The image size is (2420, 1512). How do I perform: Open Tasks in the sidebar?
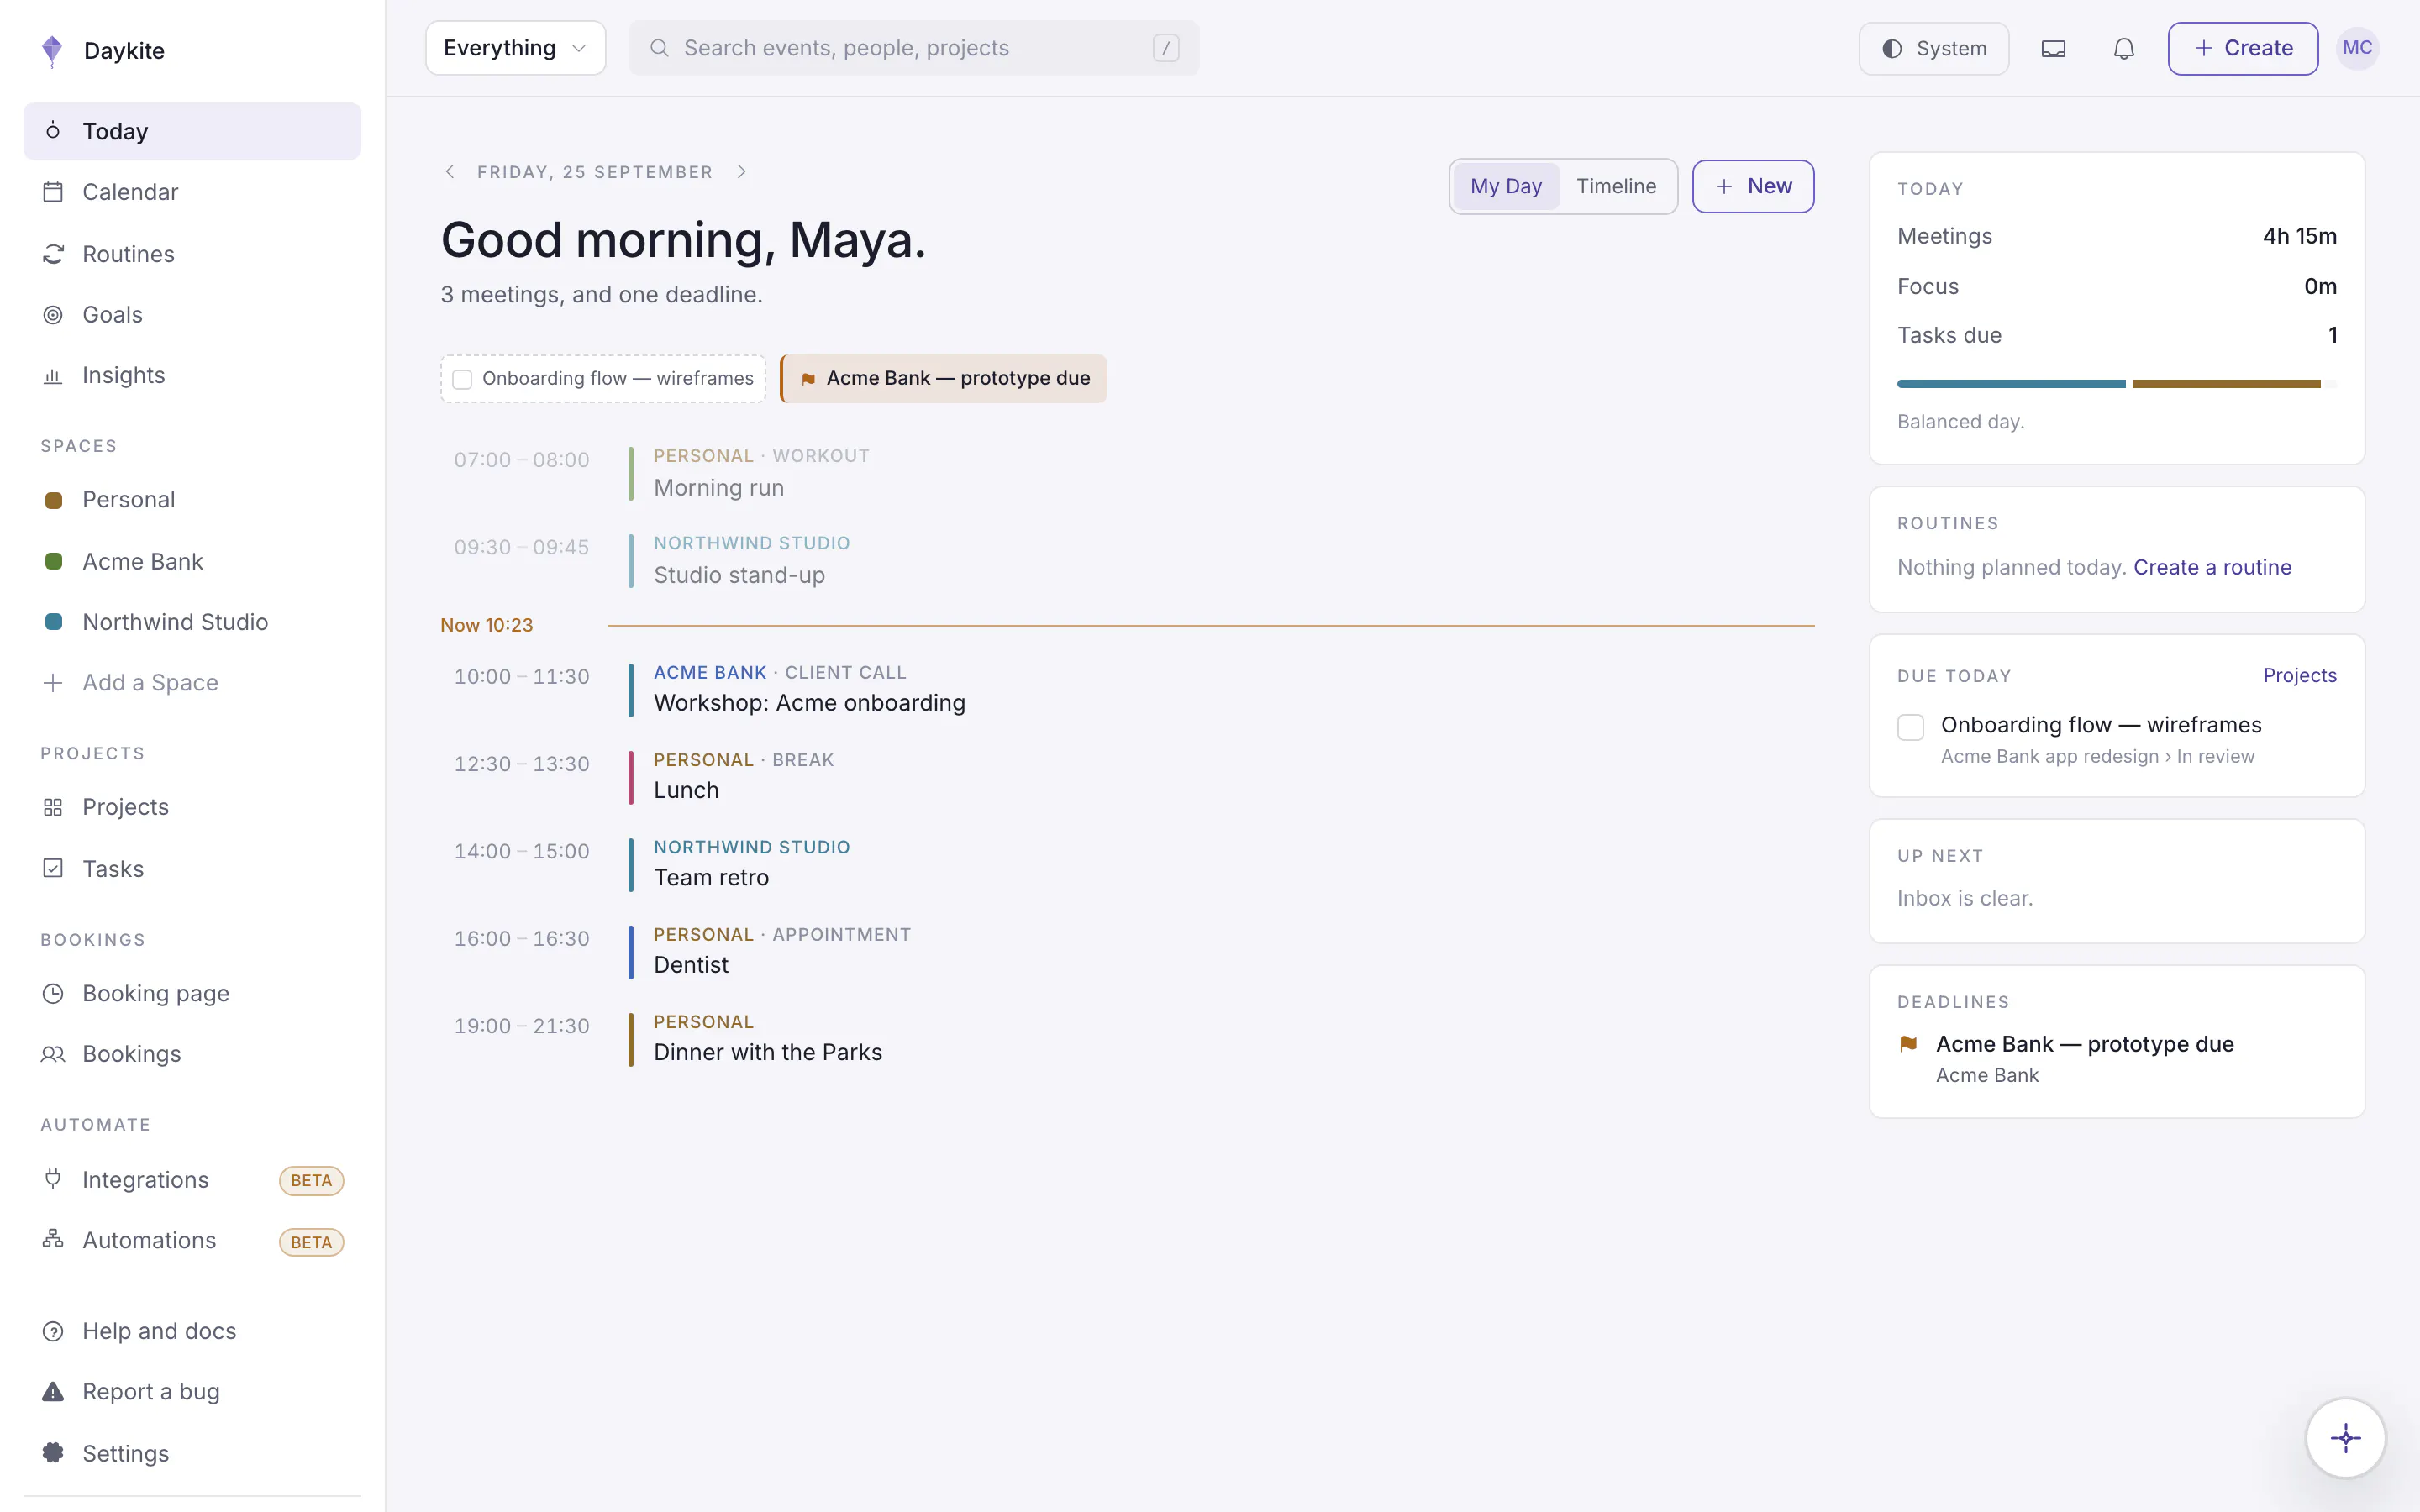tap(192, 869)
